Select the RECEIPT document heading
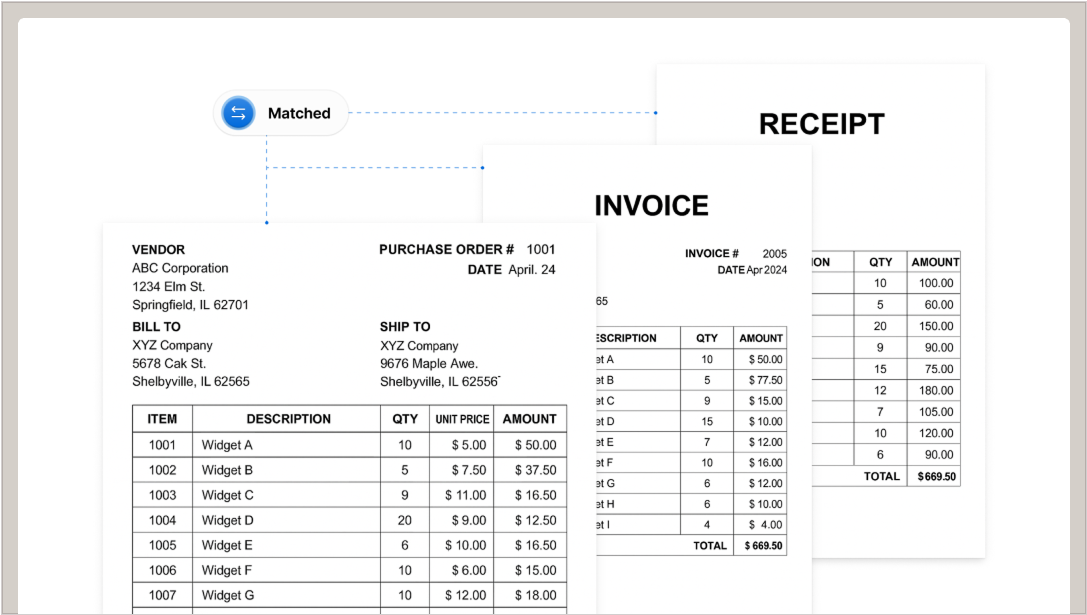Viewport: 1087px width, 615px height. click(x=821, y=124)
